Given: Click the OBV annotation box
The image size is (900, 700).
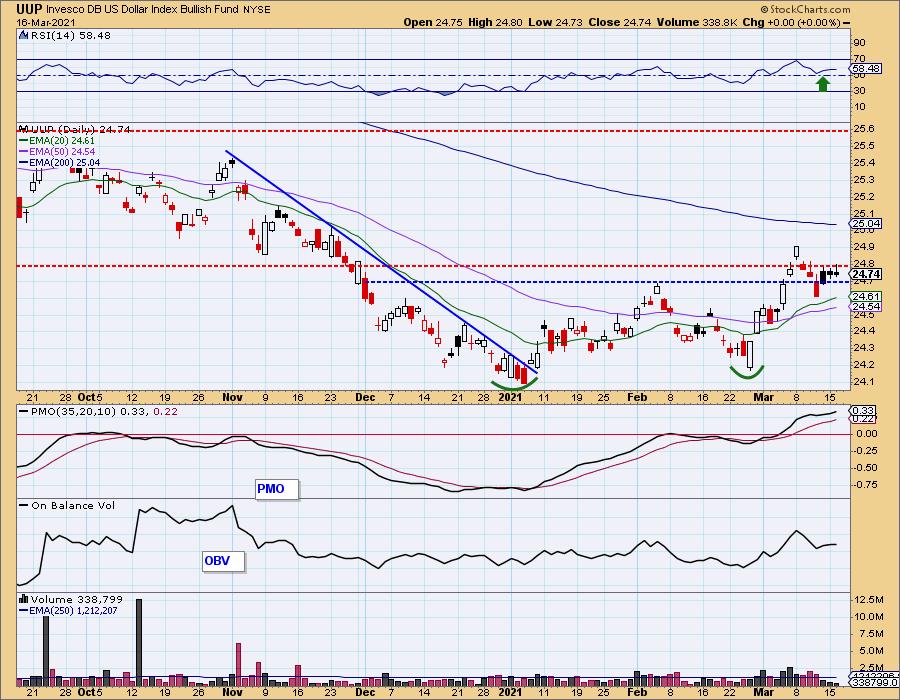Looking at the screenshot, I should [224, 561].
